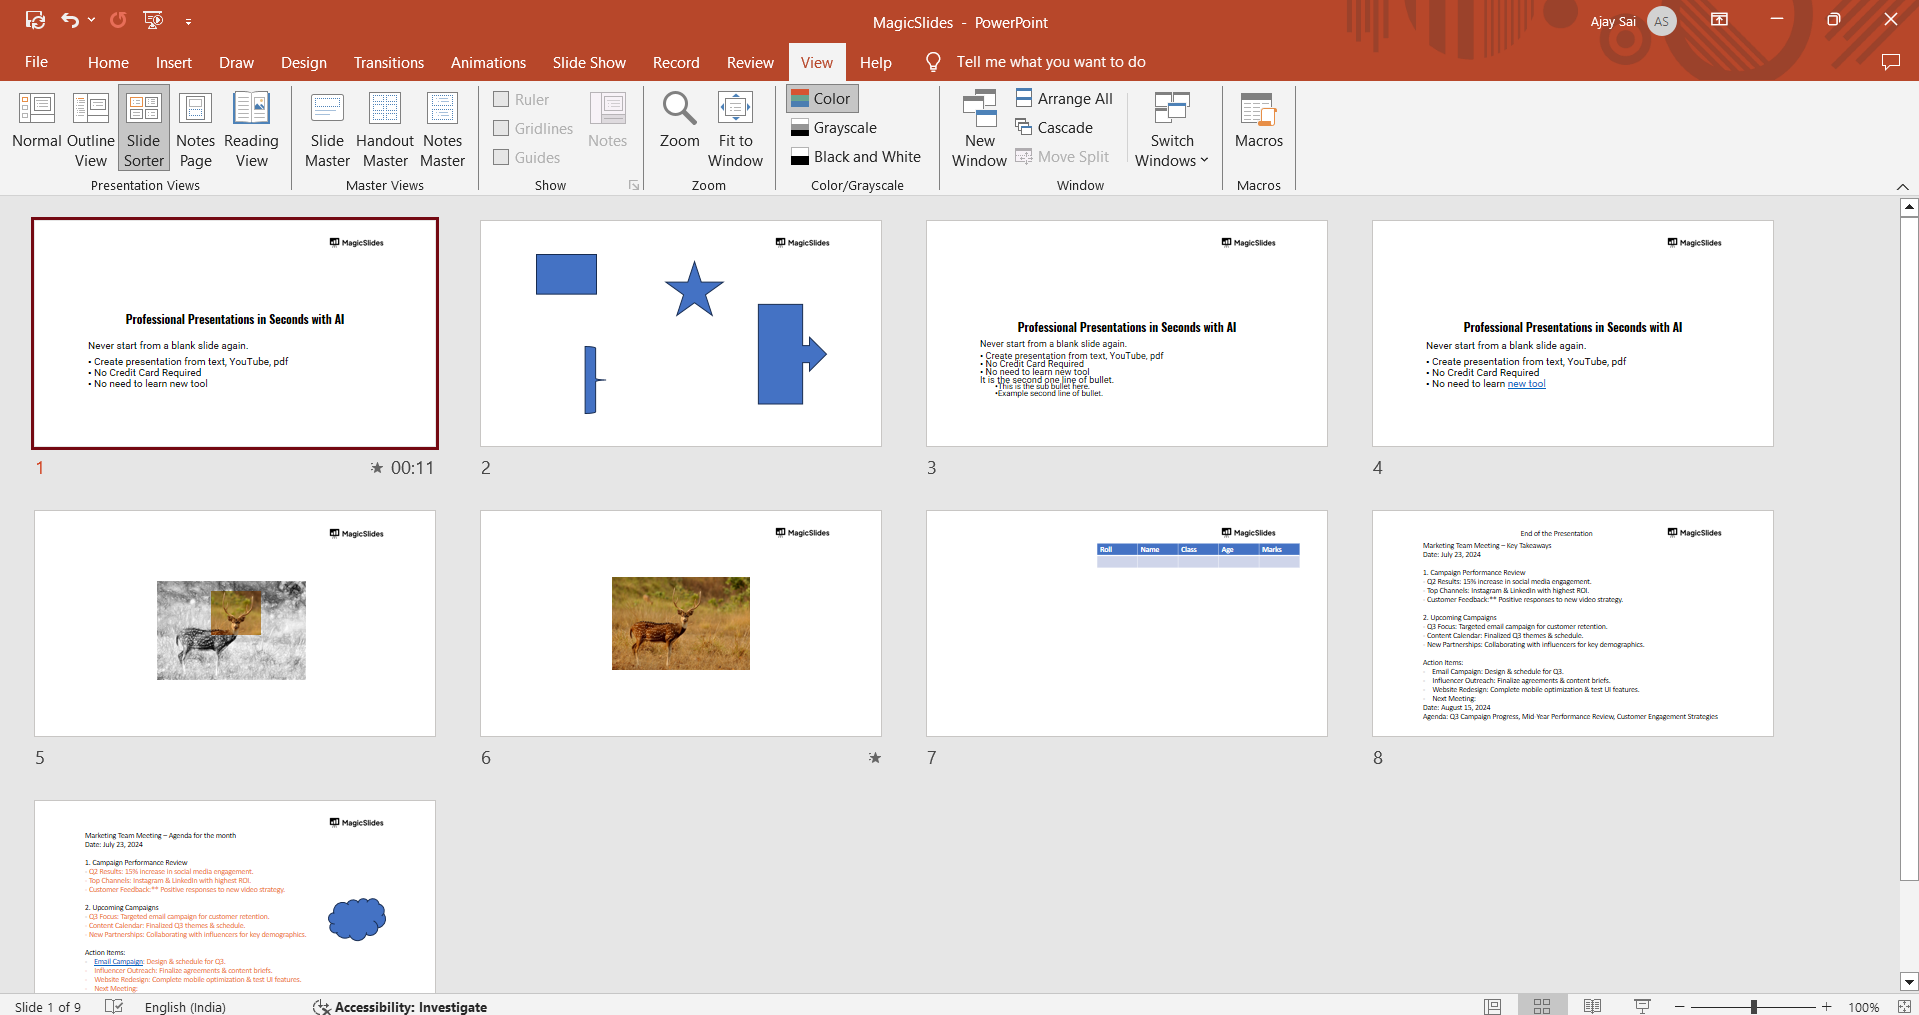
Task: Switch to the Design tab
Action: [x=303, y=62]
